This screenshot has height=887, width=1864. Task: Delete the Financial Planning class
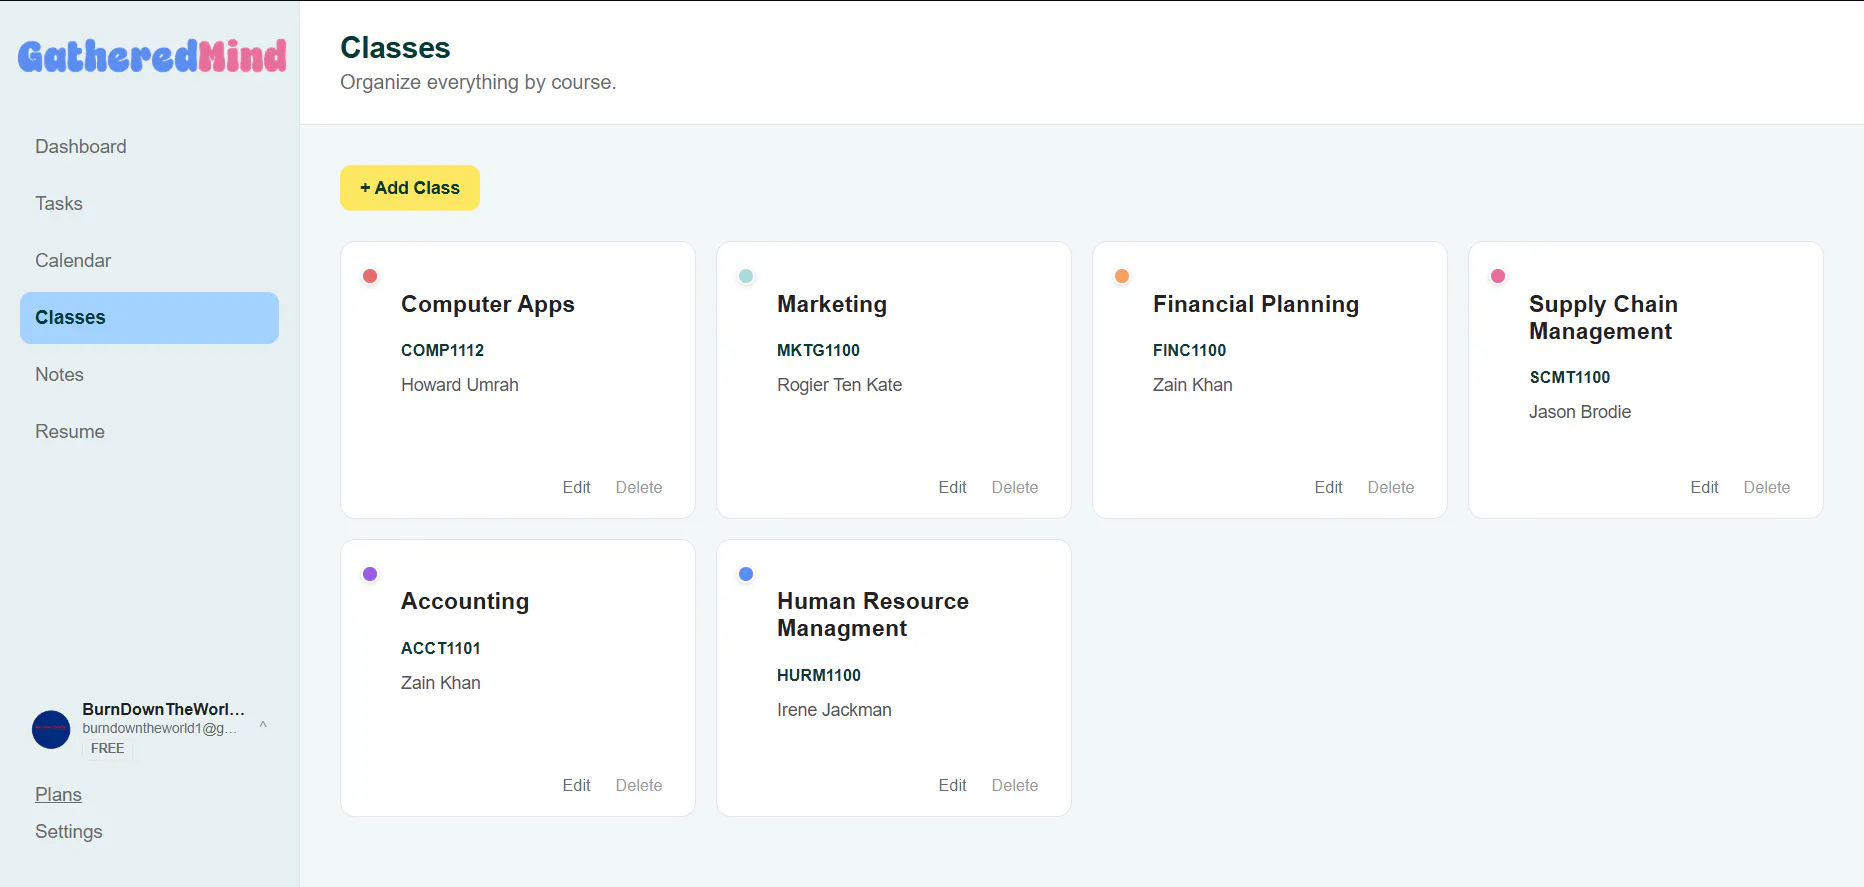pyautogui.click(x=1391, y=487)
